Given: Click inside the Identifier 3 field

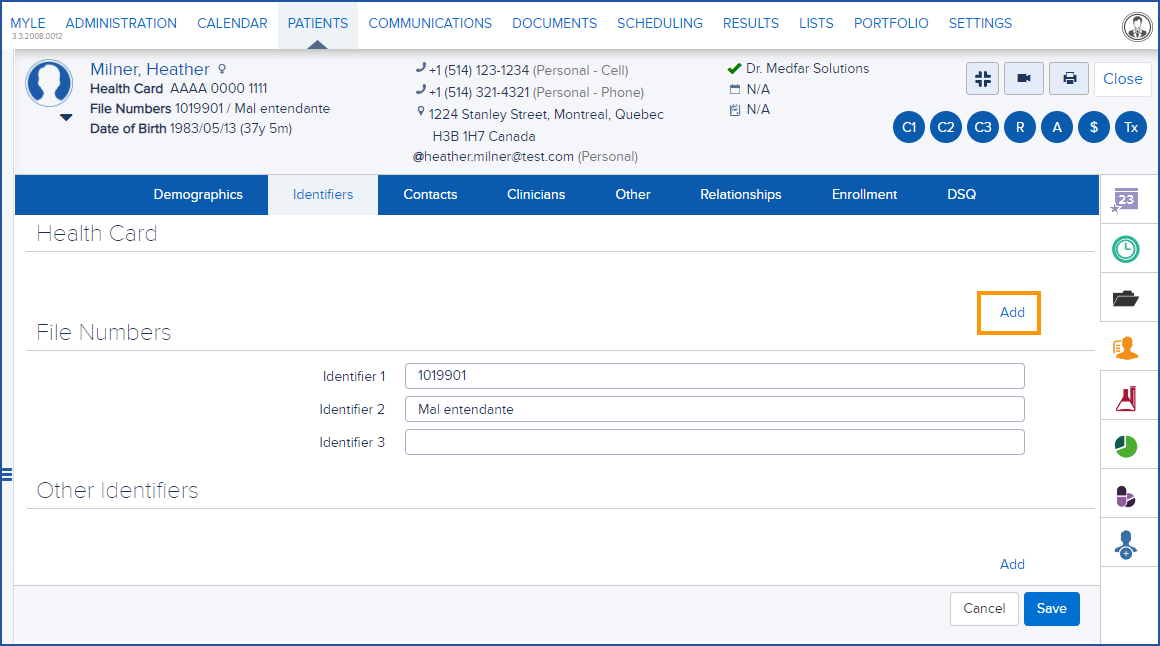Looking at the screenshot, I should point(713,441).
